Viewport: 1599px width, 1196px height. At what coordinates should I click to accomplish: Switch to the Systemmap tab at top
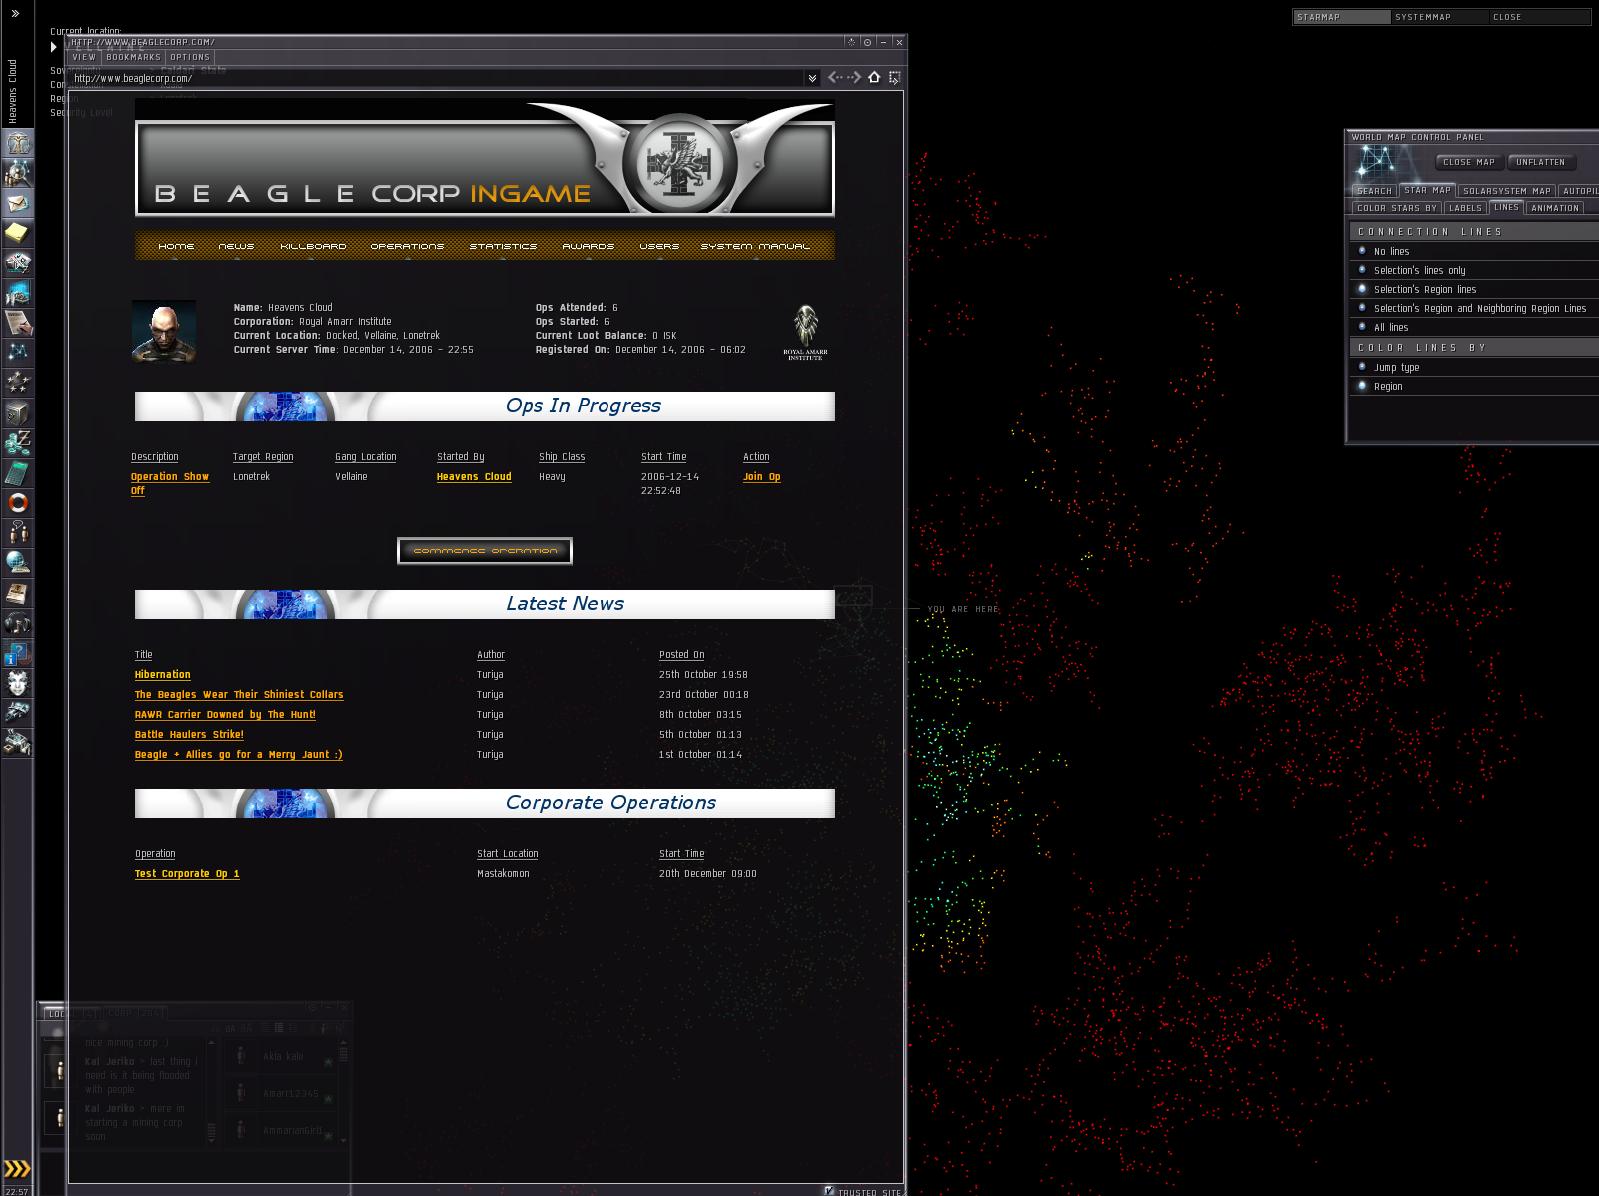(x=1439, y=17)
